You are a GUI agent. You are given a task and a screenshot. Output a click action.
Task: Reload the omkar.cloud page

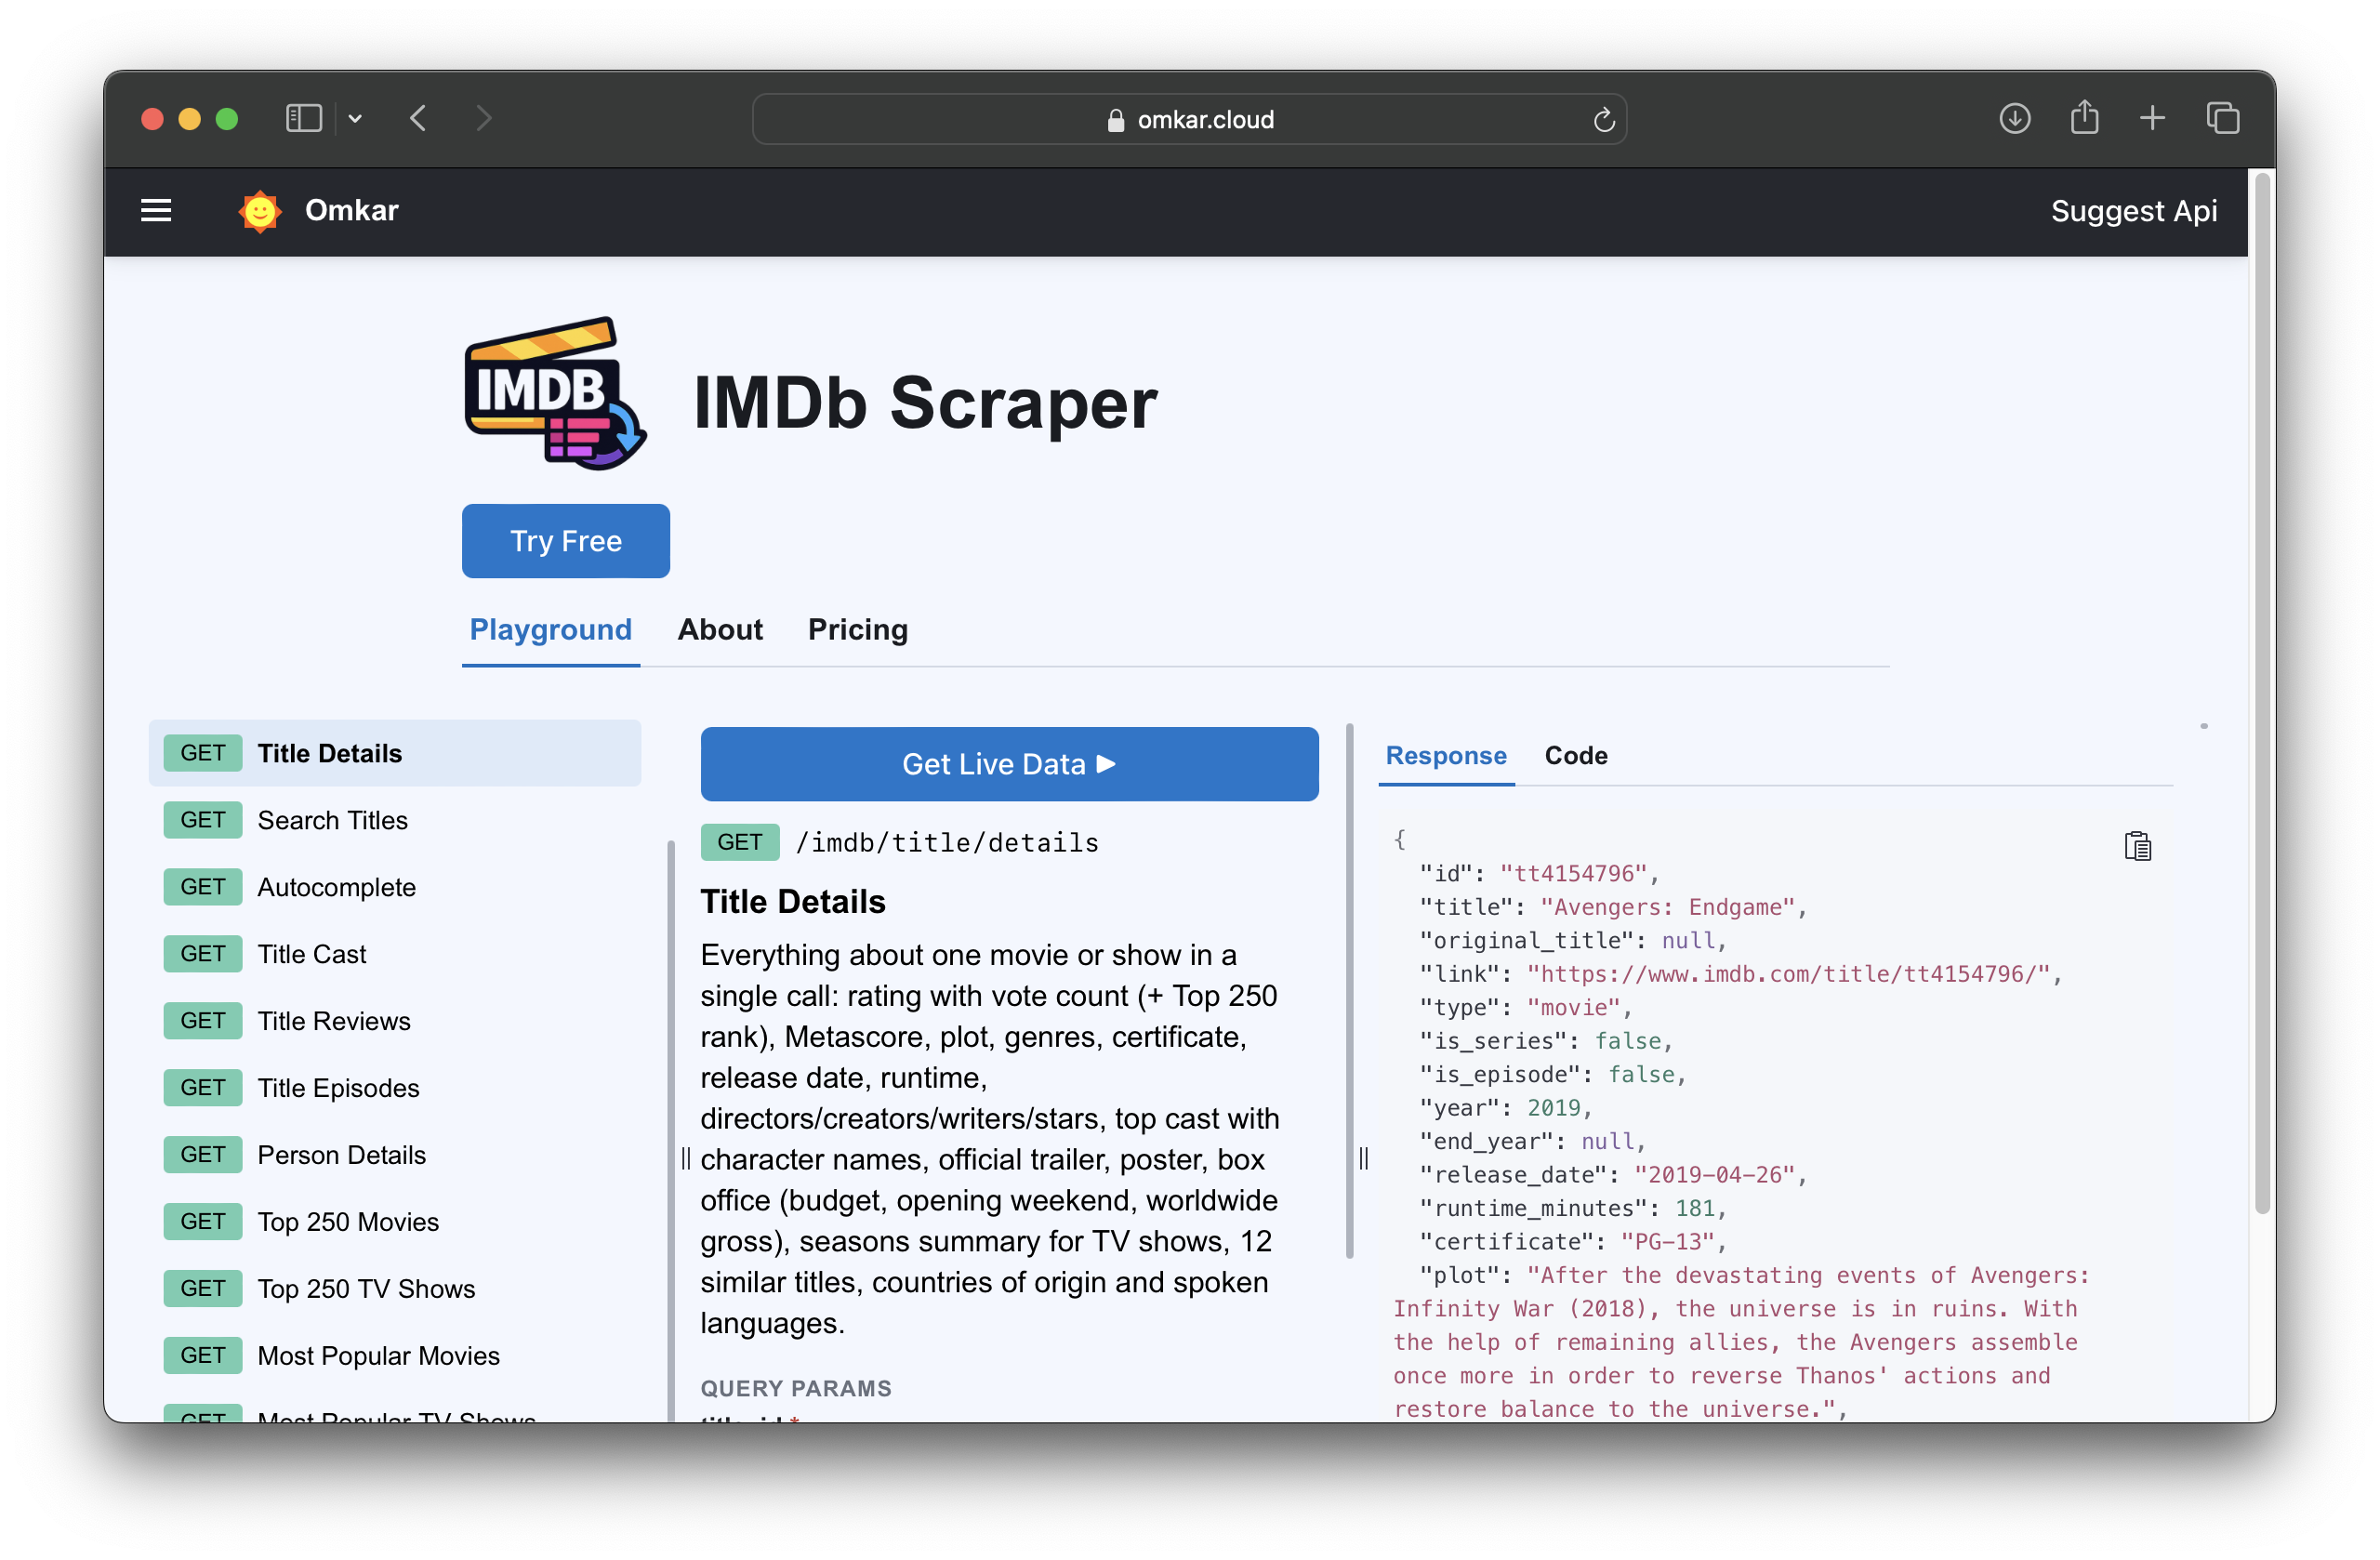(x=1604, y=120)
